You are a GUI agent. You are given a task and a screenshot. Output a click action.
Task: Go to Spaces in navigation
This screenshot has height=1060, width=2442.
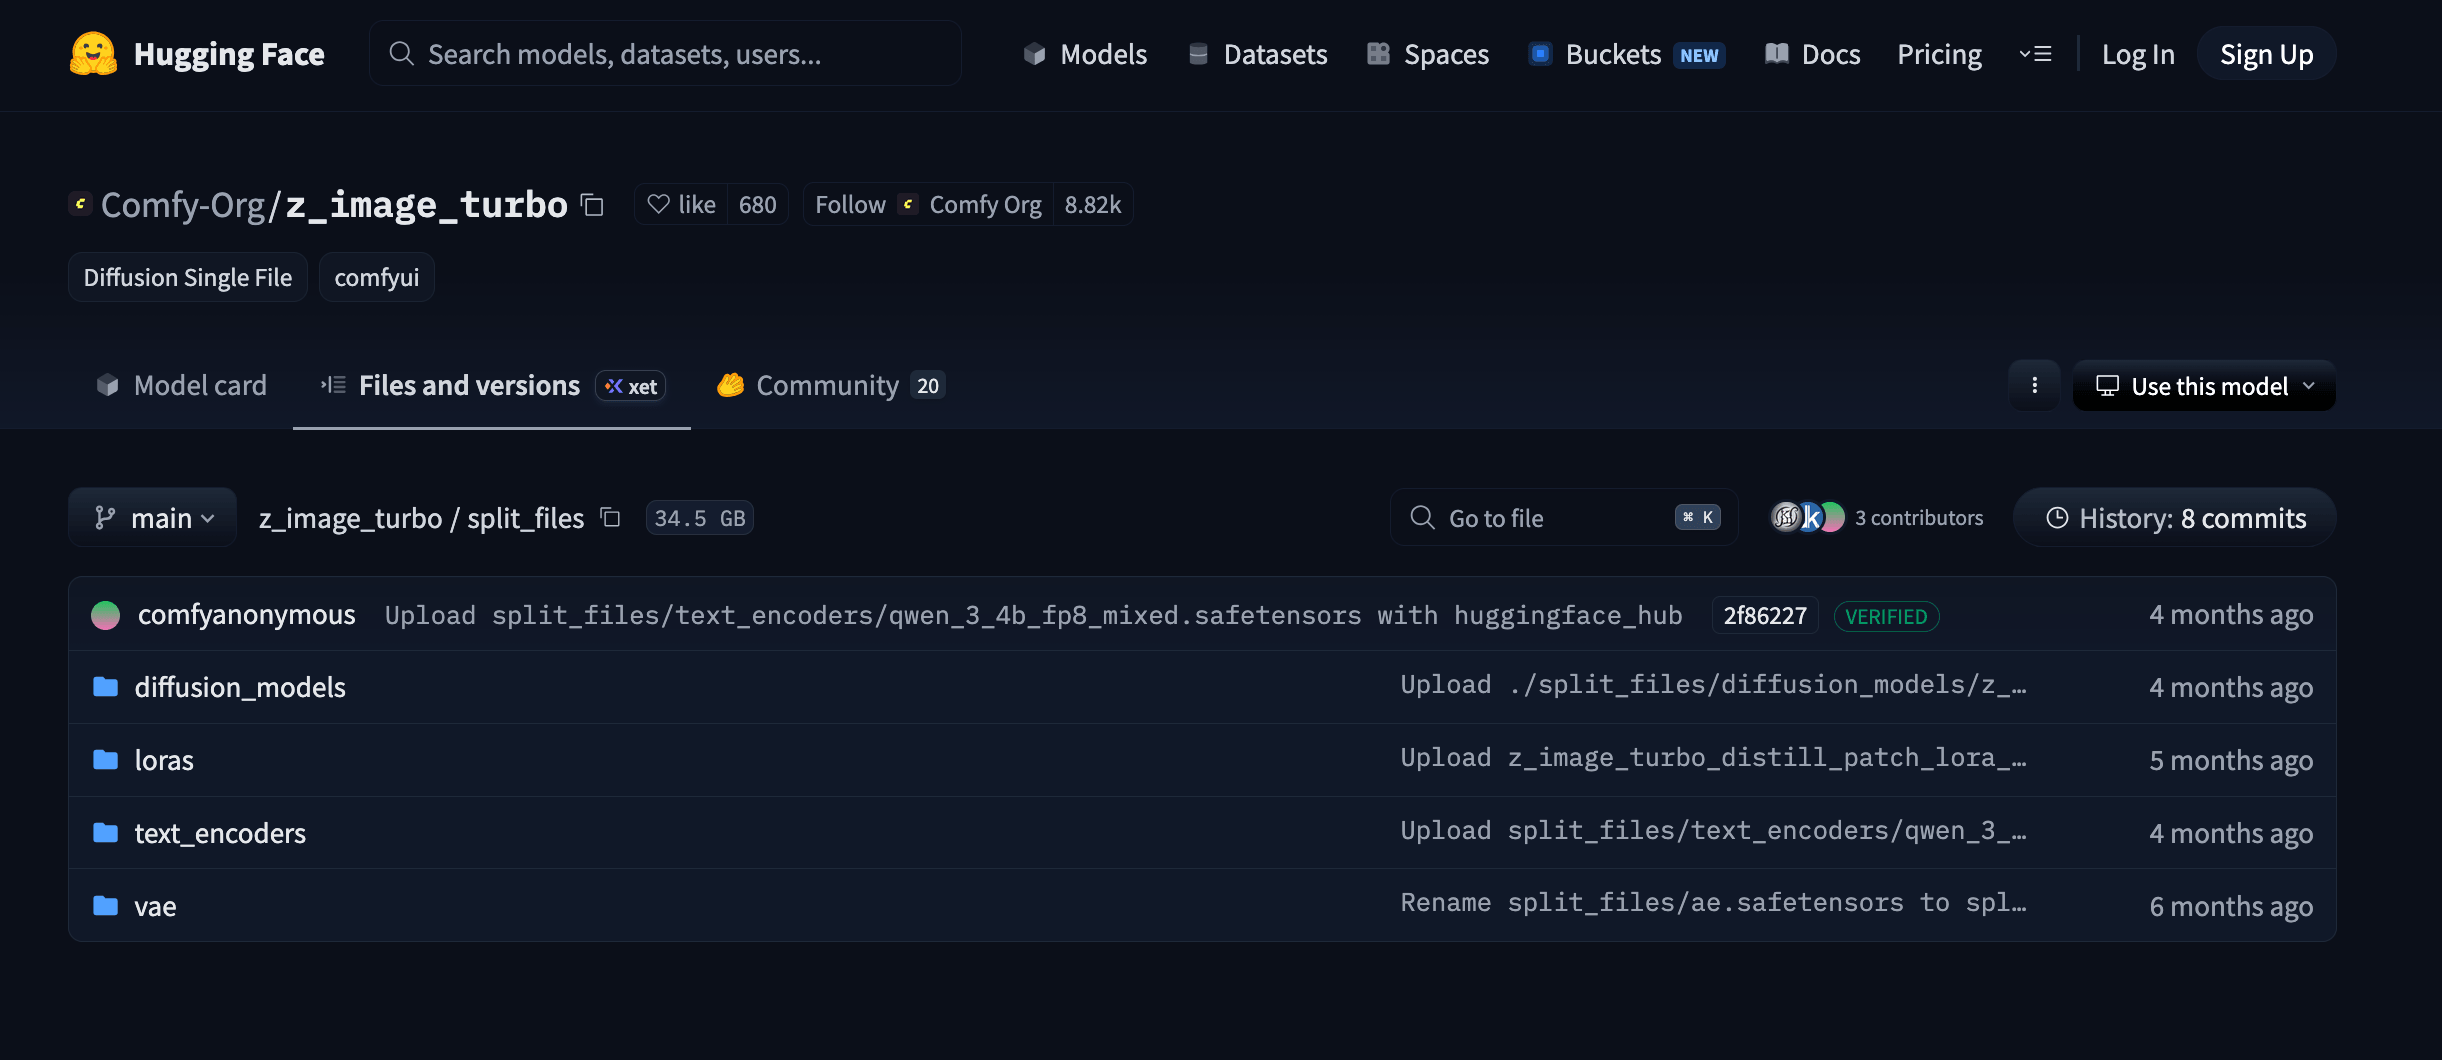click(1427, 54)
